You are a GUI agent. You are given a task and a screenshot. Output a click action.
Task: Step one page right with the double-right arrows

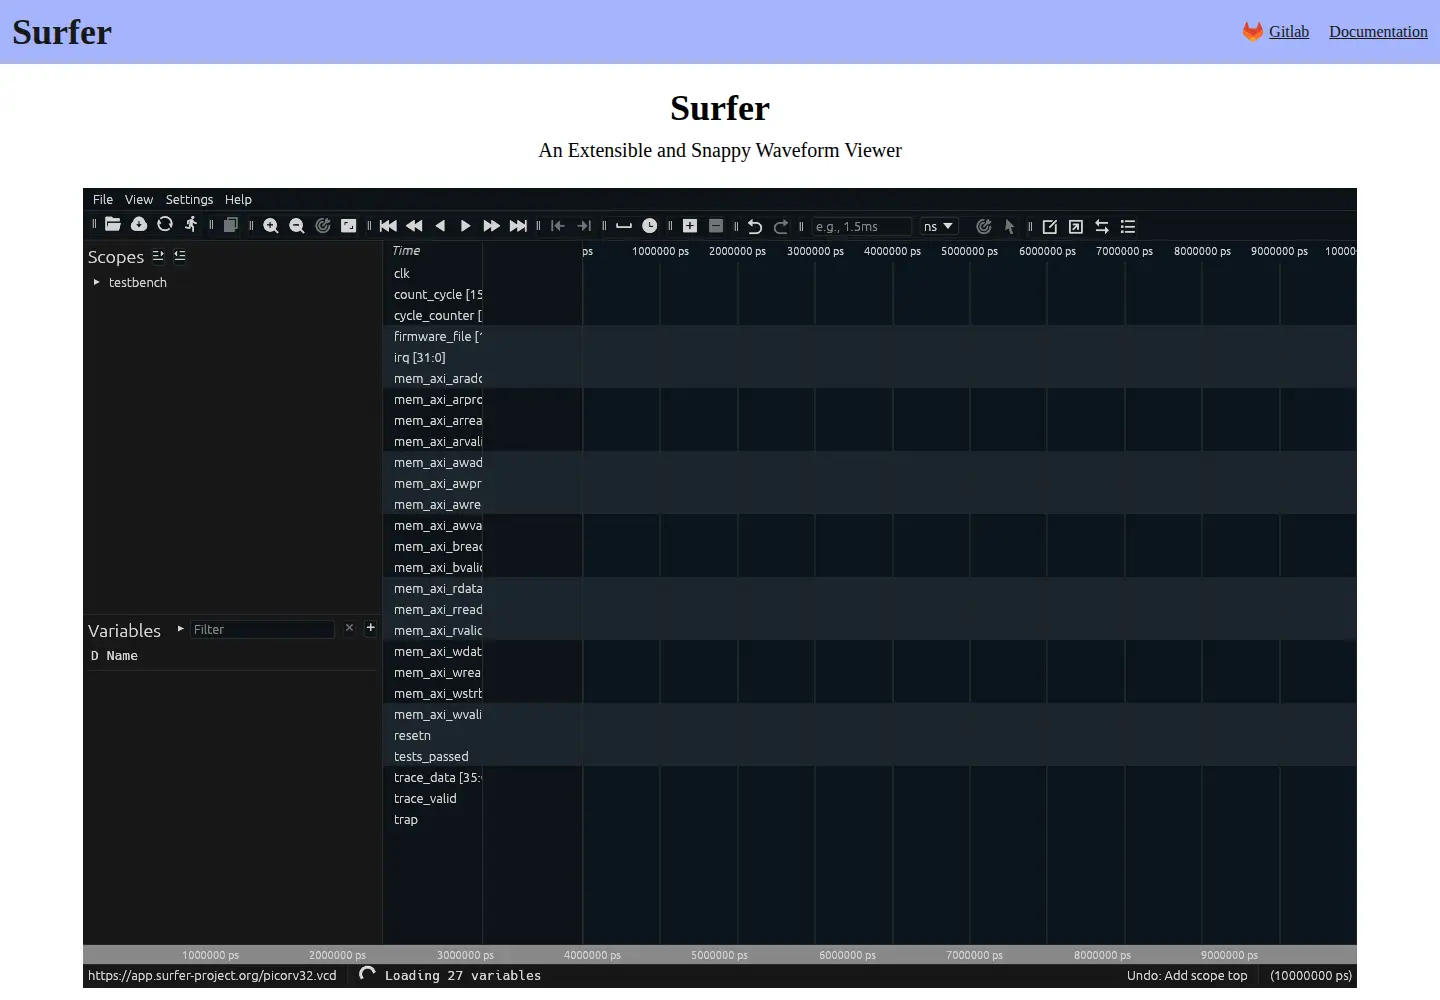(492, 227)
